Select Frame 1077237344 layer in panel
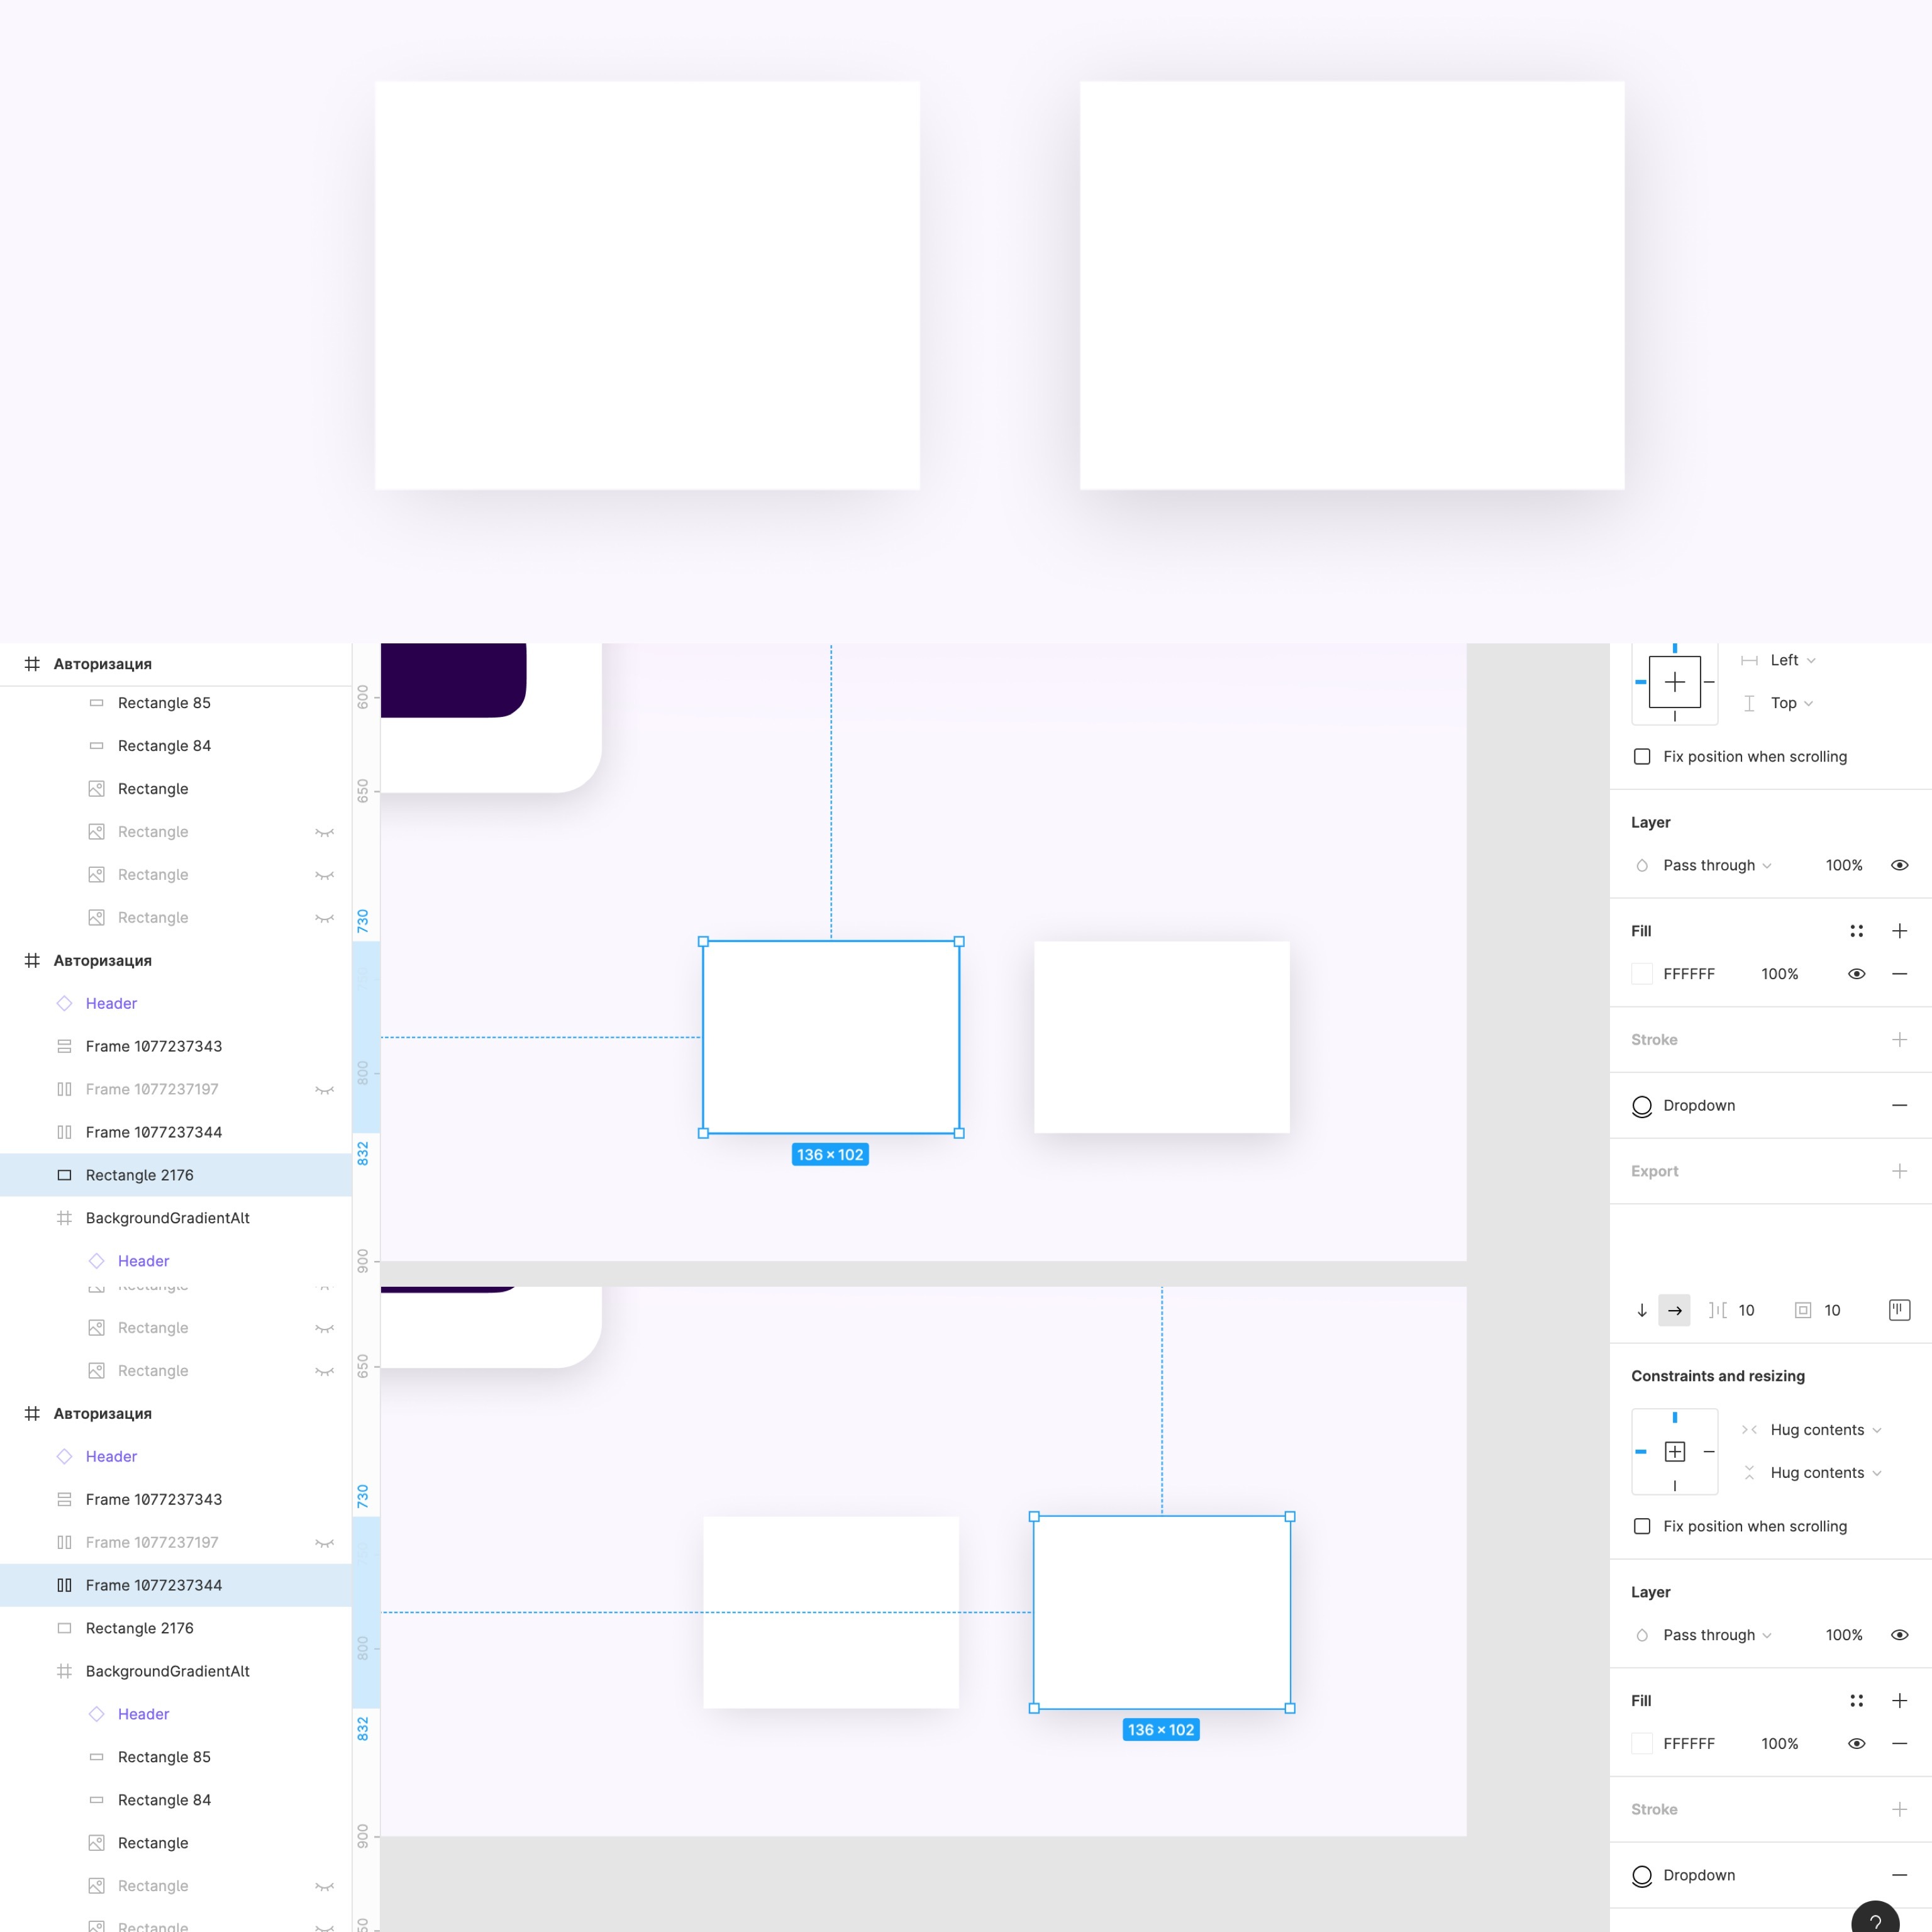This screenshot has height=1932, width=1932. (x=156, y=1584)
